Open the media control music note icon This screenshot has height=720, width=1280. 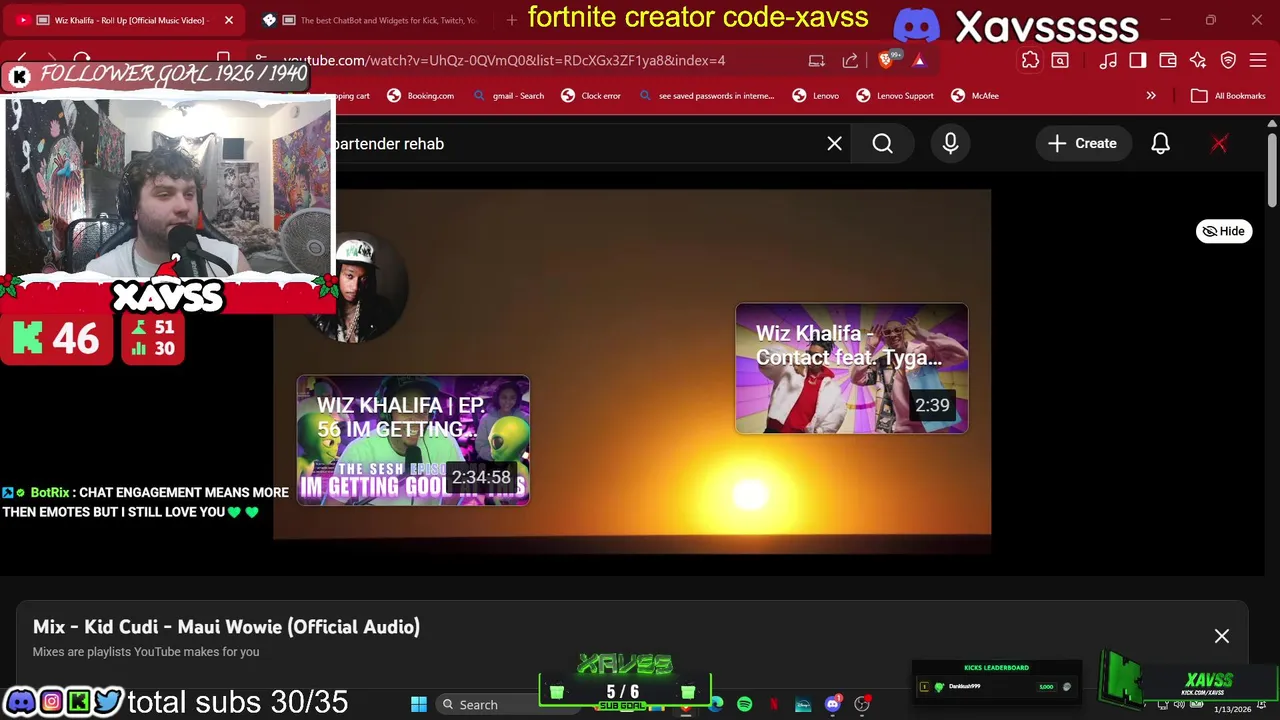pyautogui.click(x=1108, y=60)
